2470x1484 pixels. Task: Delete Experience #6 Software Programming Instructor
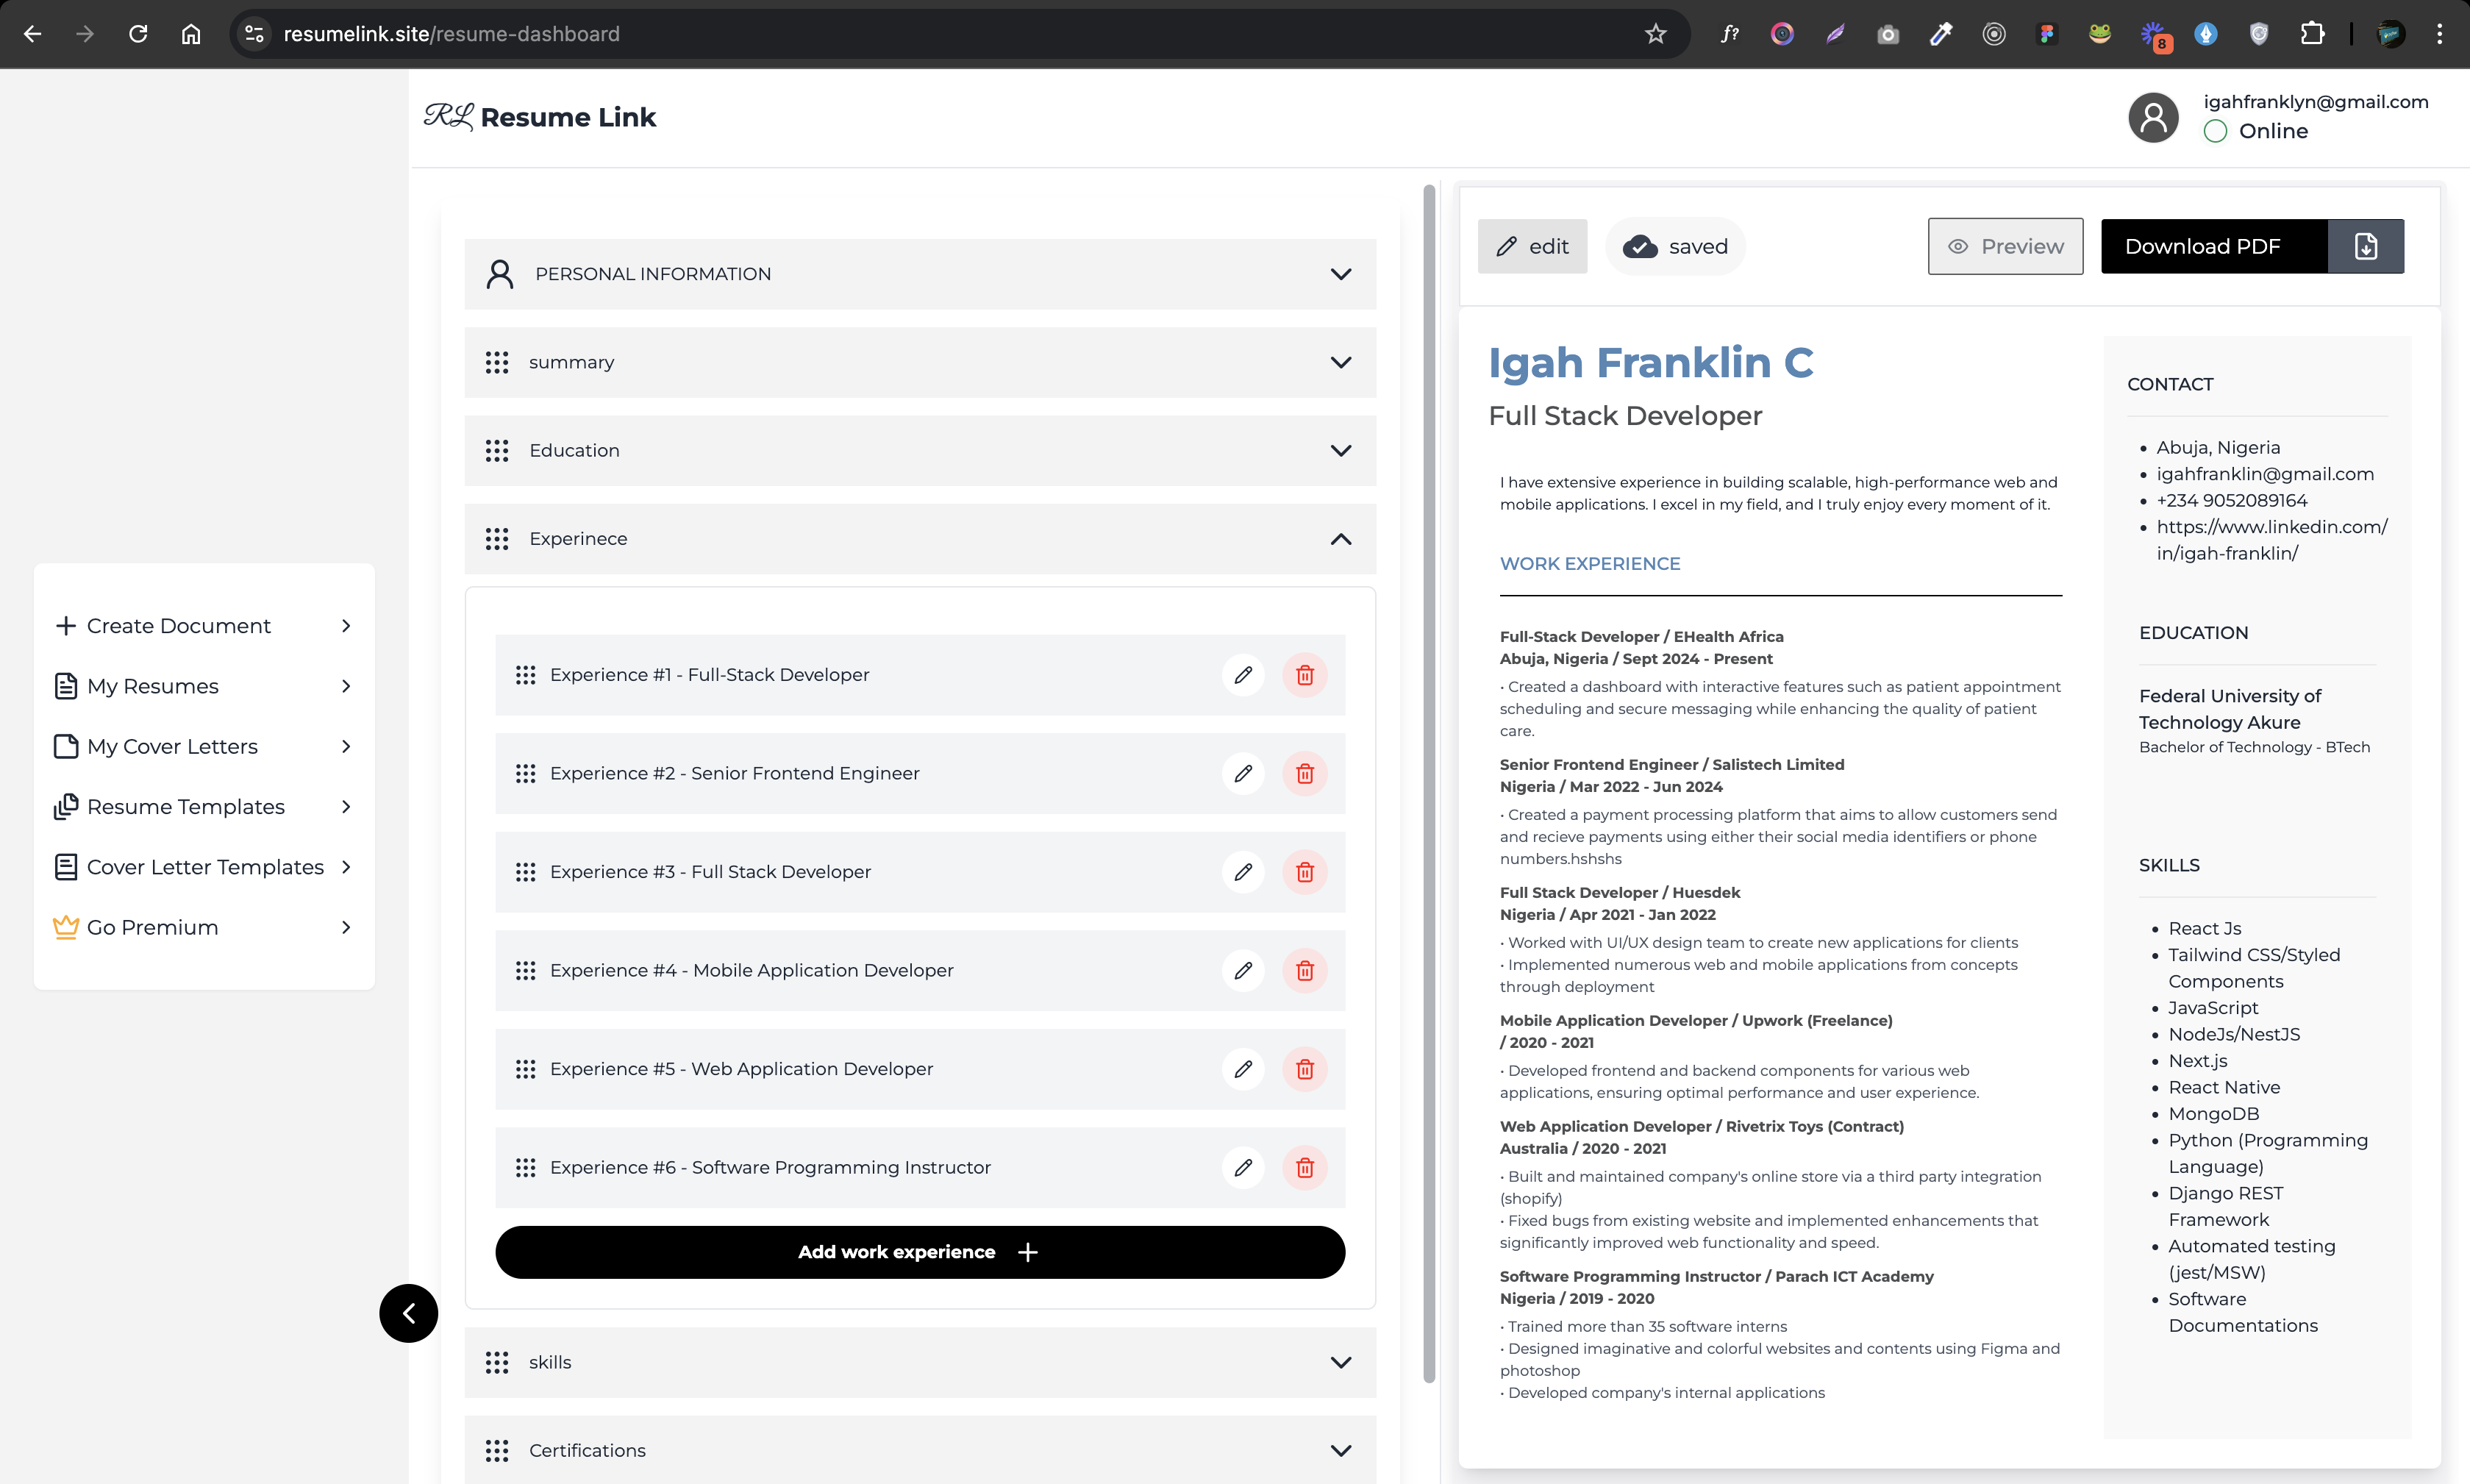click(1305, 1167)
